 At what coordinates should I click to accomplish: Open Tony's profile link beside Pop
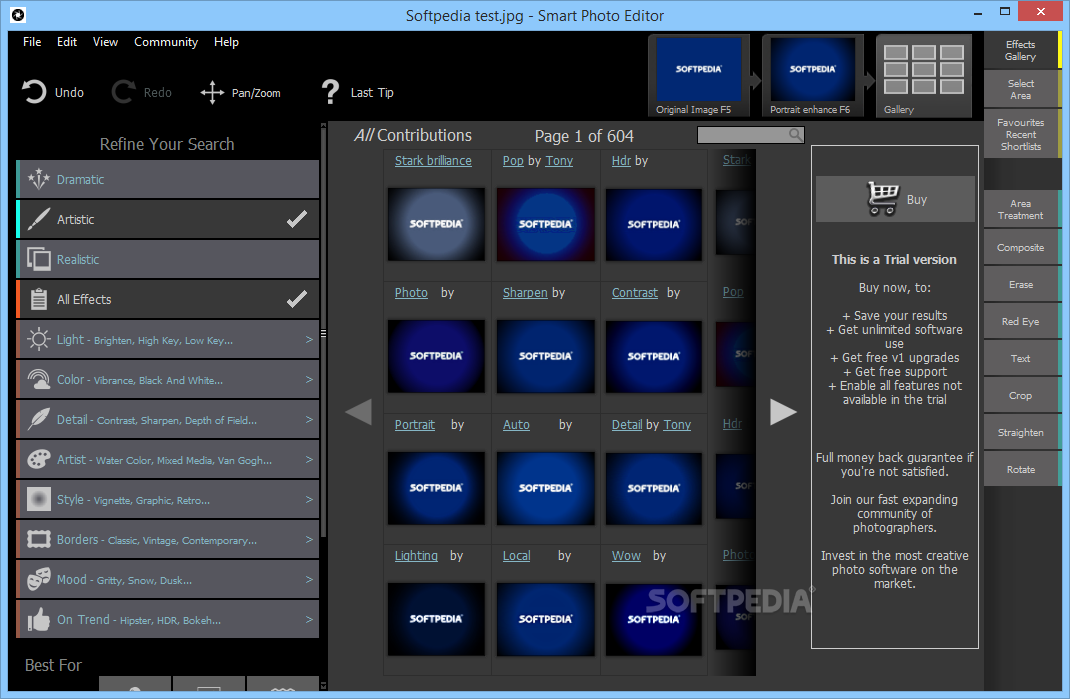(x=559, y=160)
